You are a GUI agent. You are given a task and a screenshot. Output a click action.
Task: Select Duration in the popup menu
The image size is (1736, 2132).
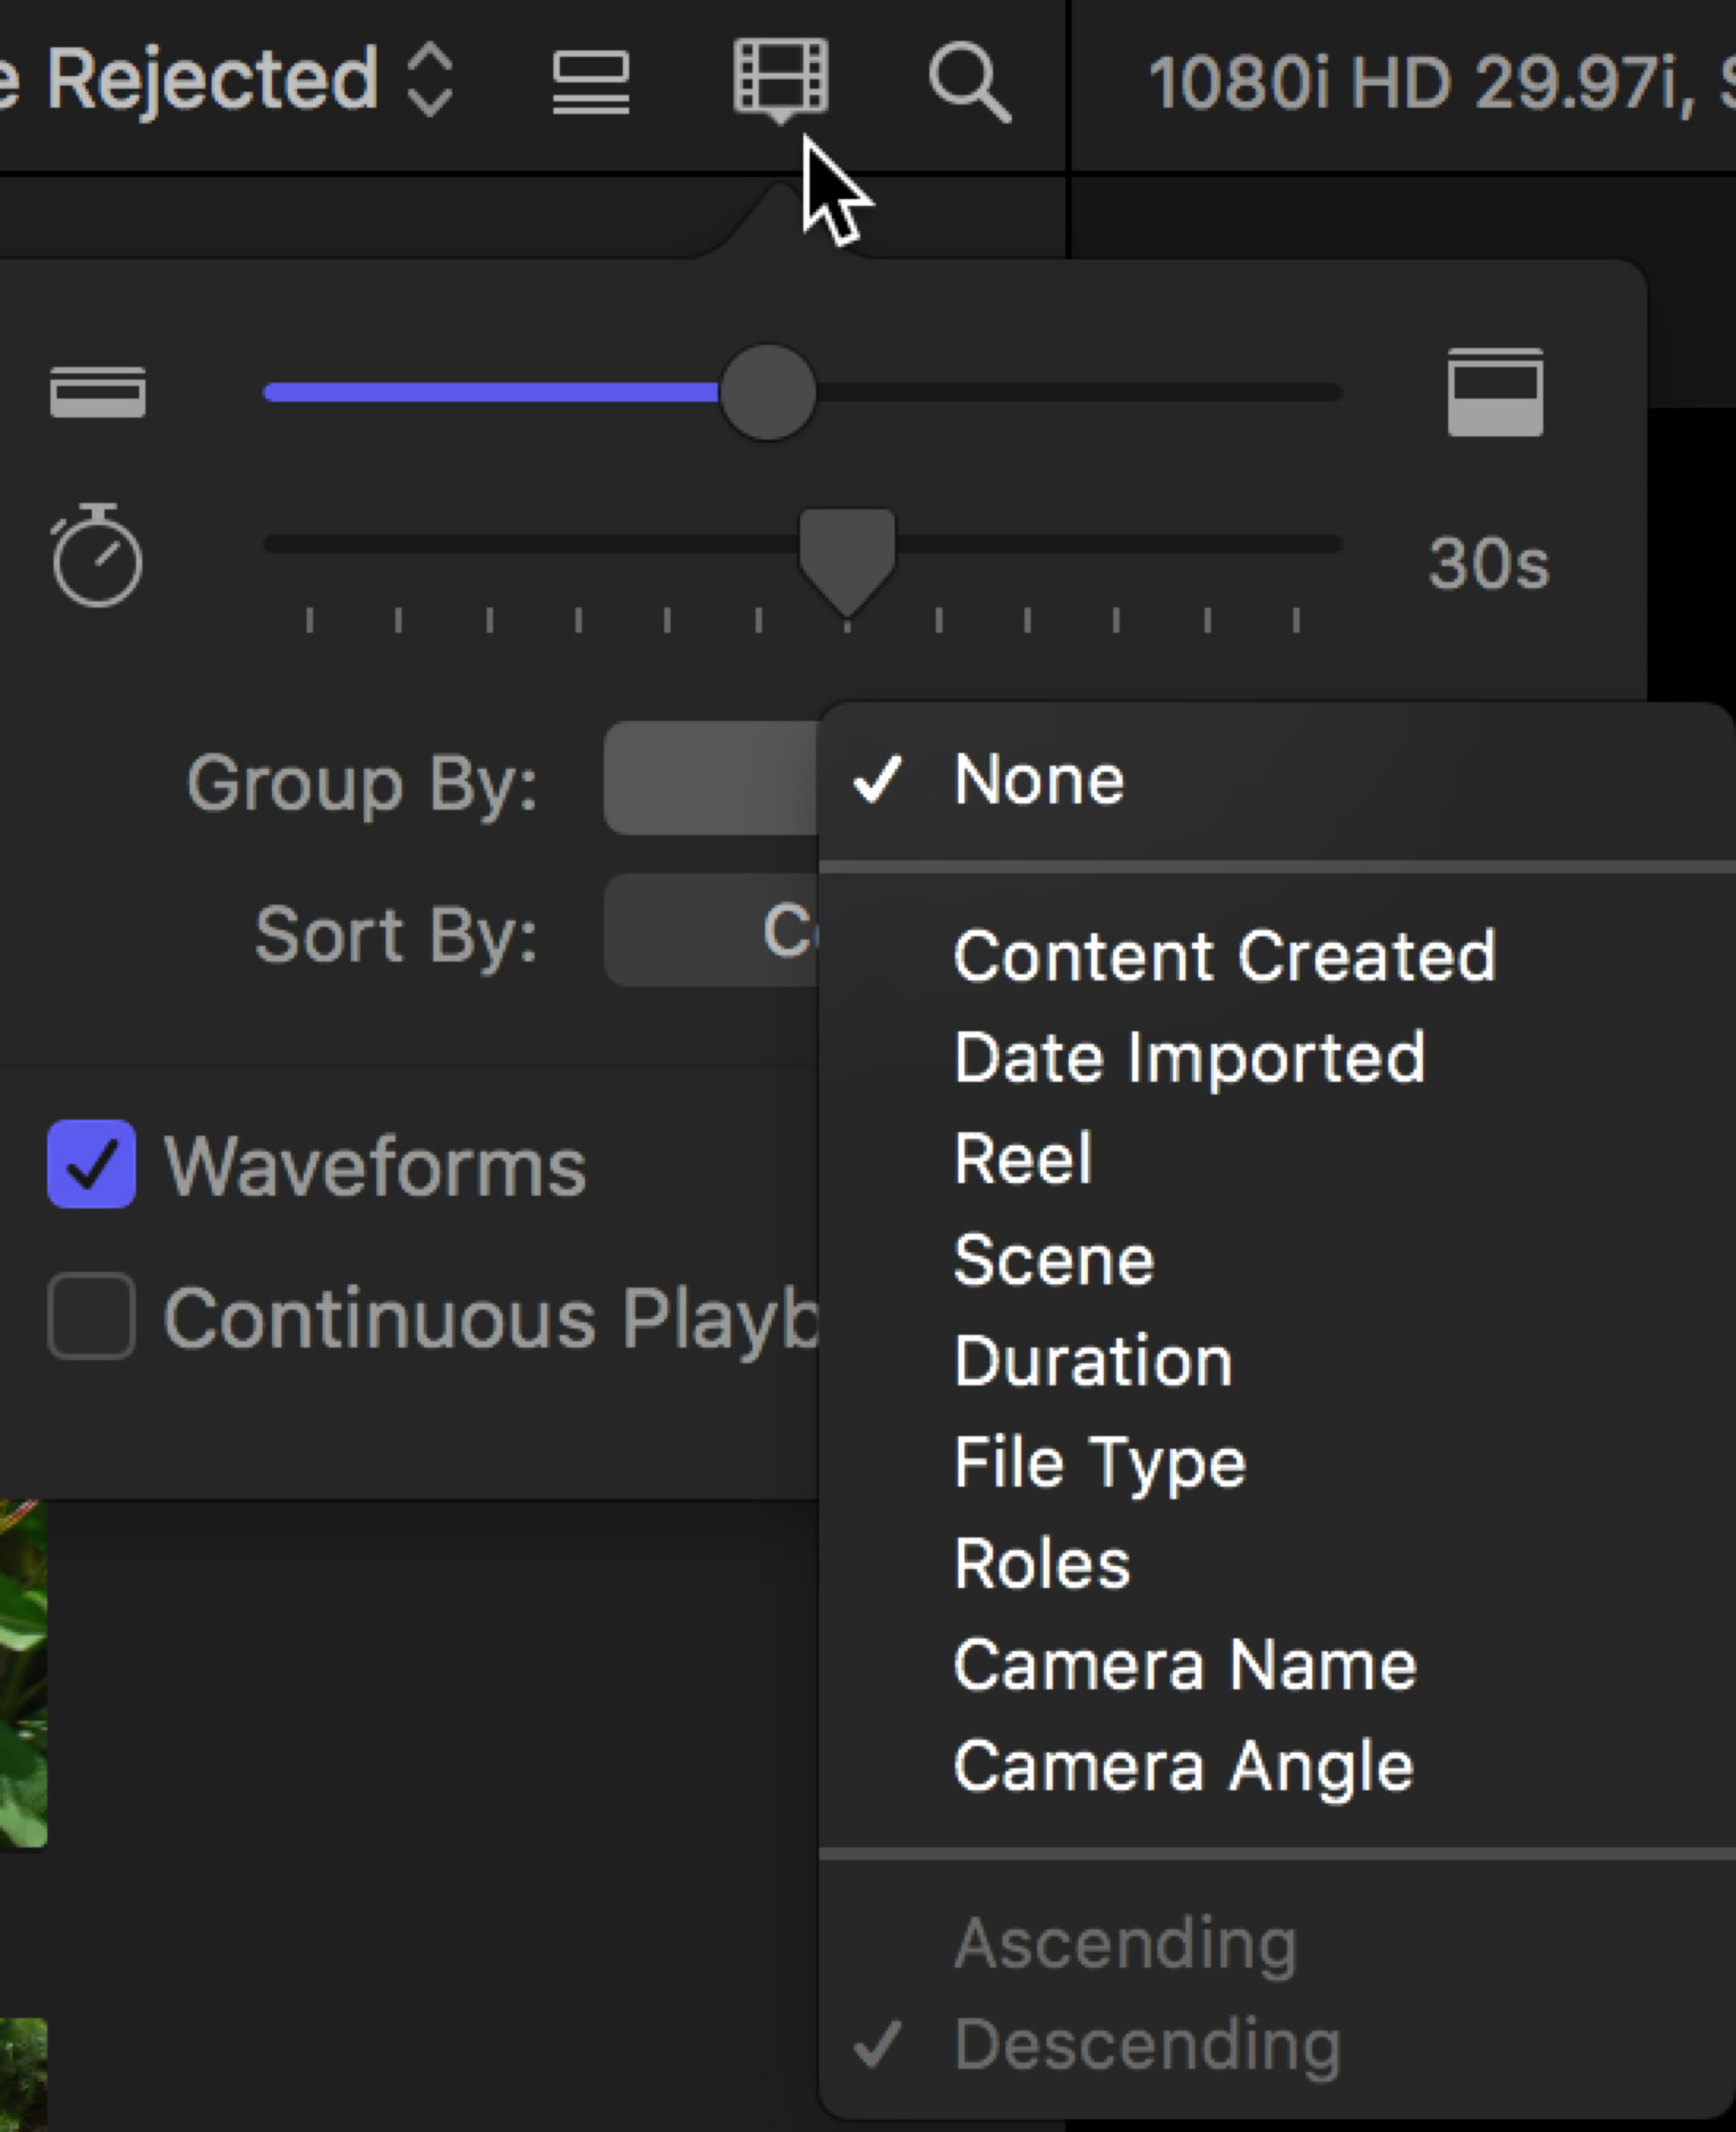point(1092,1361)
